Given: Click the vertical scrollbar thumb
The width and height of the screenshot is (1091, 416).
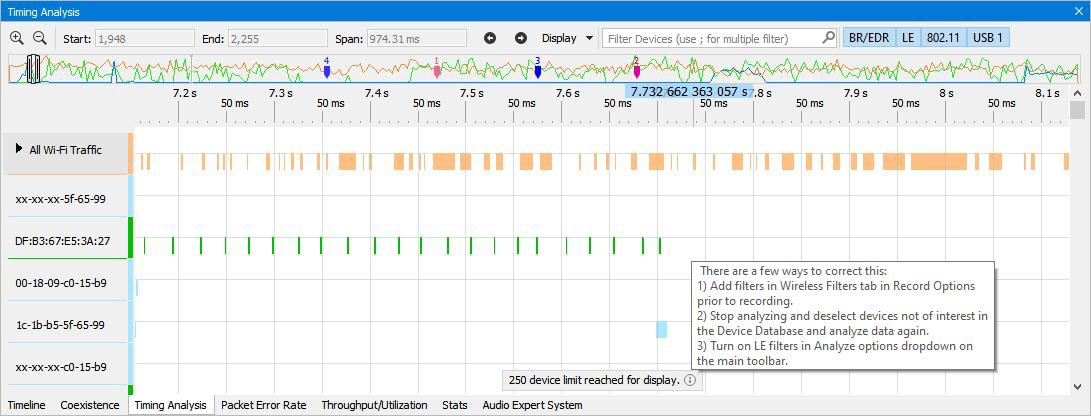Looking at the screenshot, I should point(1078,110).
